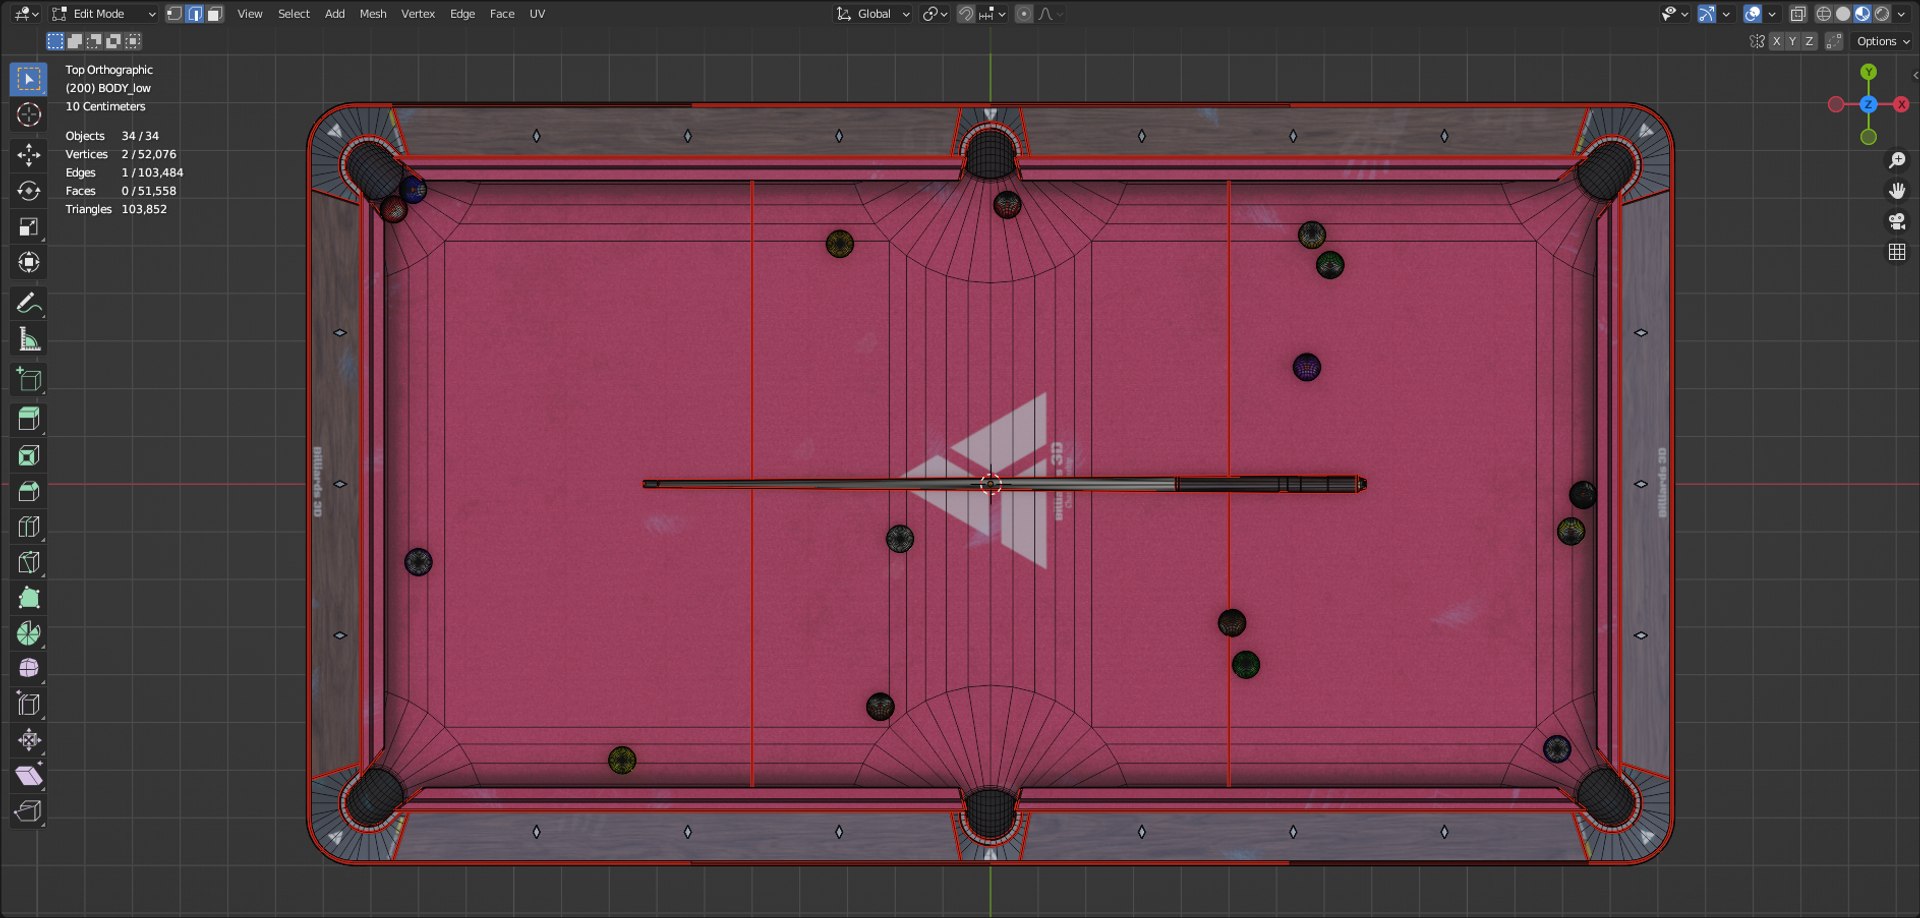
Task: Select the Edge Slide tool
Action: point(28,704)
